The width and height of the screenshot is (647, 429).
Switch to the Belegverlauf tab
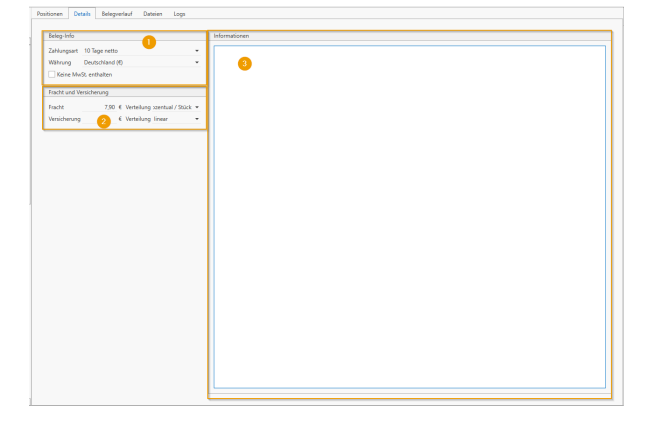[x=117, y=13]
